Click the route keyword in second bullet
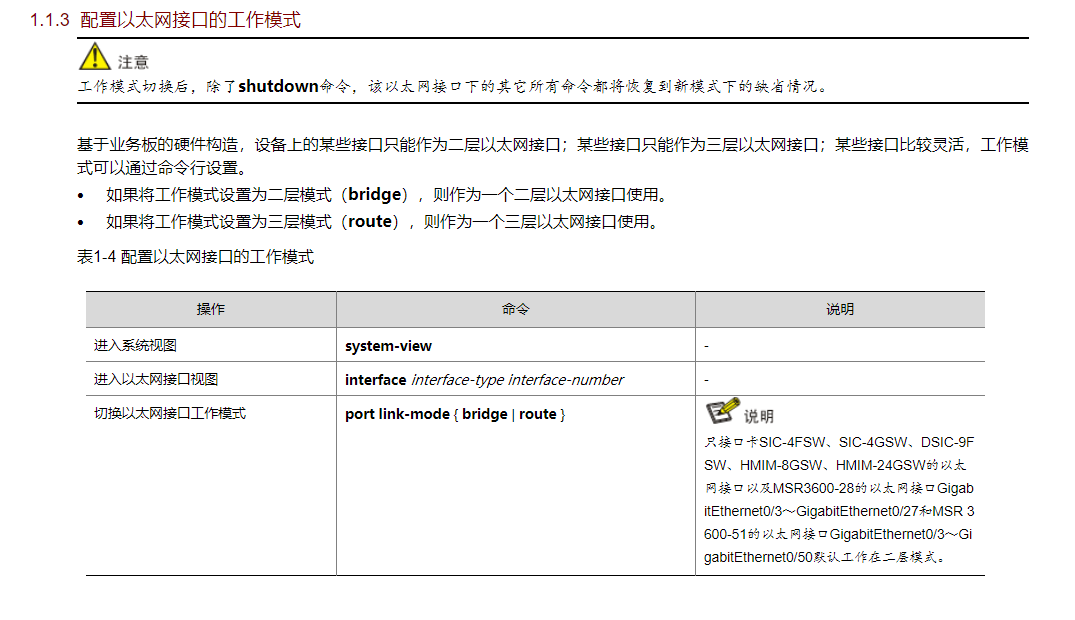This screenshot has height=620, width=1075. pyautogui.click(x=370, y=222)
